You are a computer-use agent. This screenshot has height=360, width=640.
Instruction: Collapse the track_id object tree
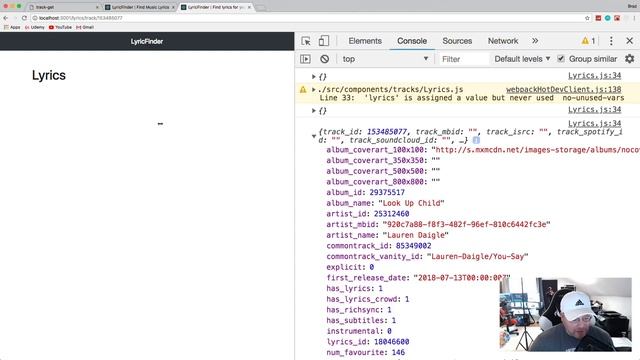[313, 136]
